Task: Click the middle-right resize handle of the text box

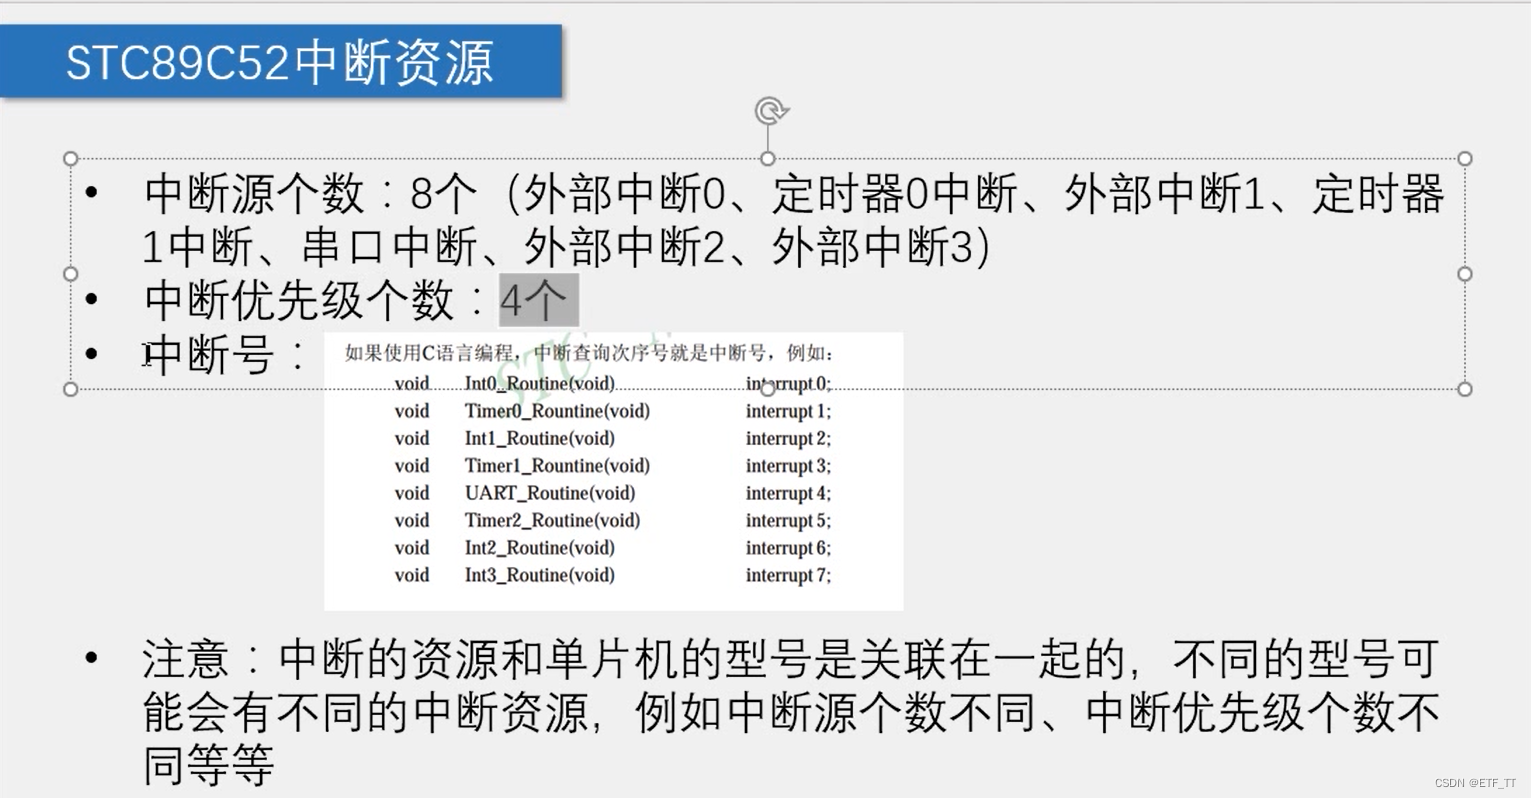Action: pos(1465,273)
